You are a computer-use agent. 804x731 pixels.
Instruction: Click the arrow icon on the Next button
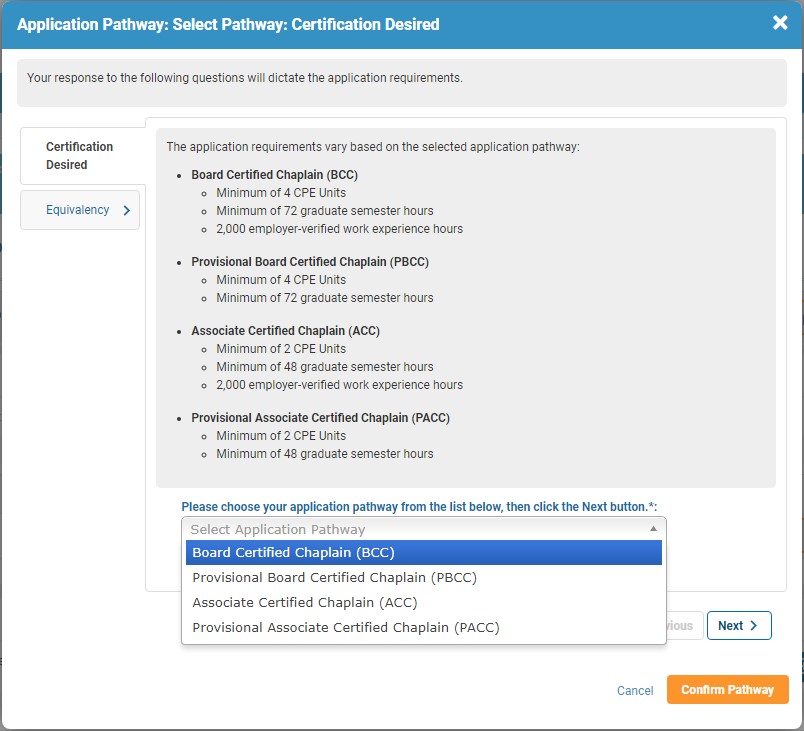754,626
